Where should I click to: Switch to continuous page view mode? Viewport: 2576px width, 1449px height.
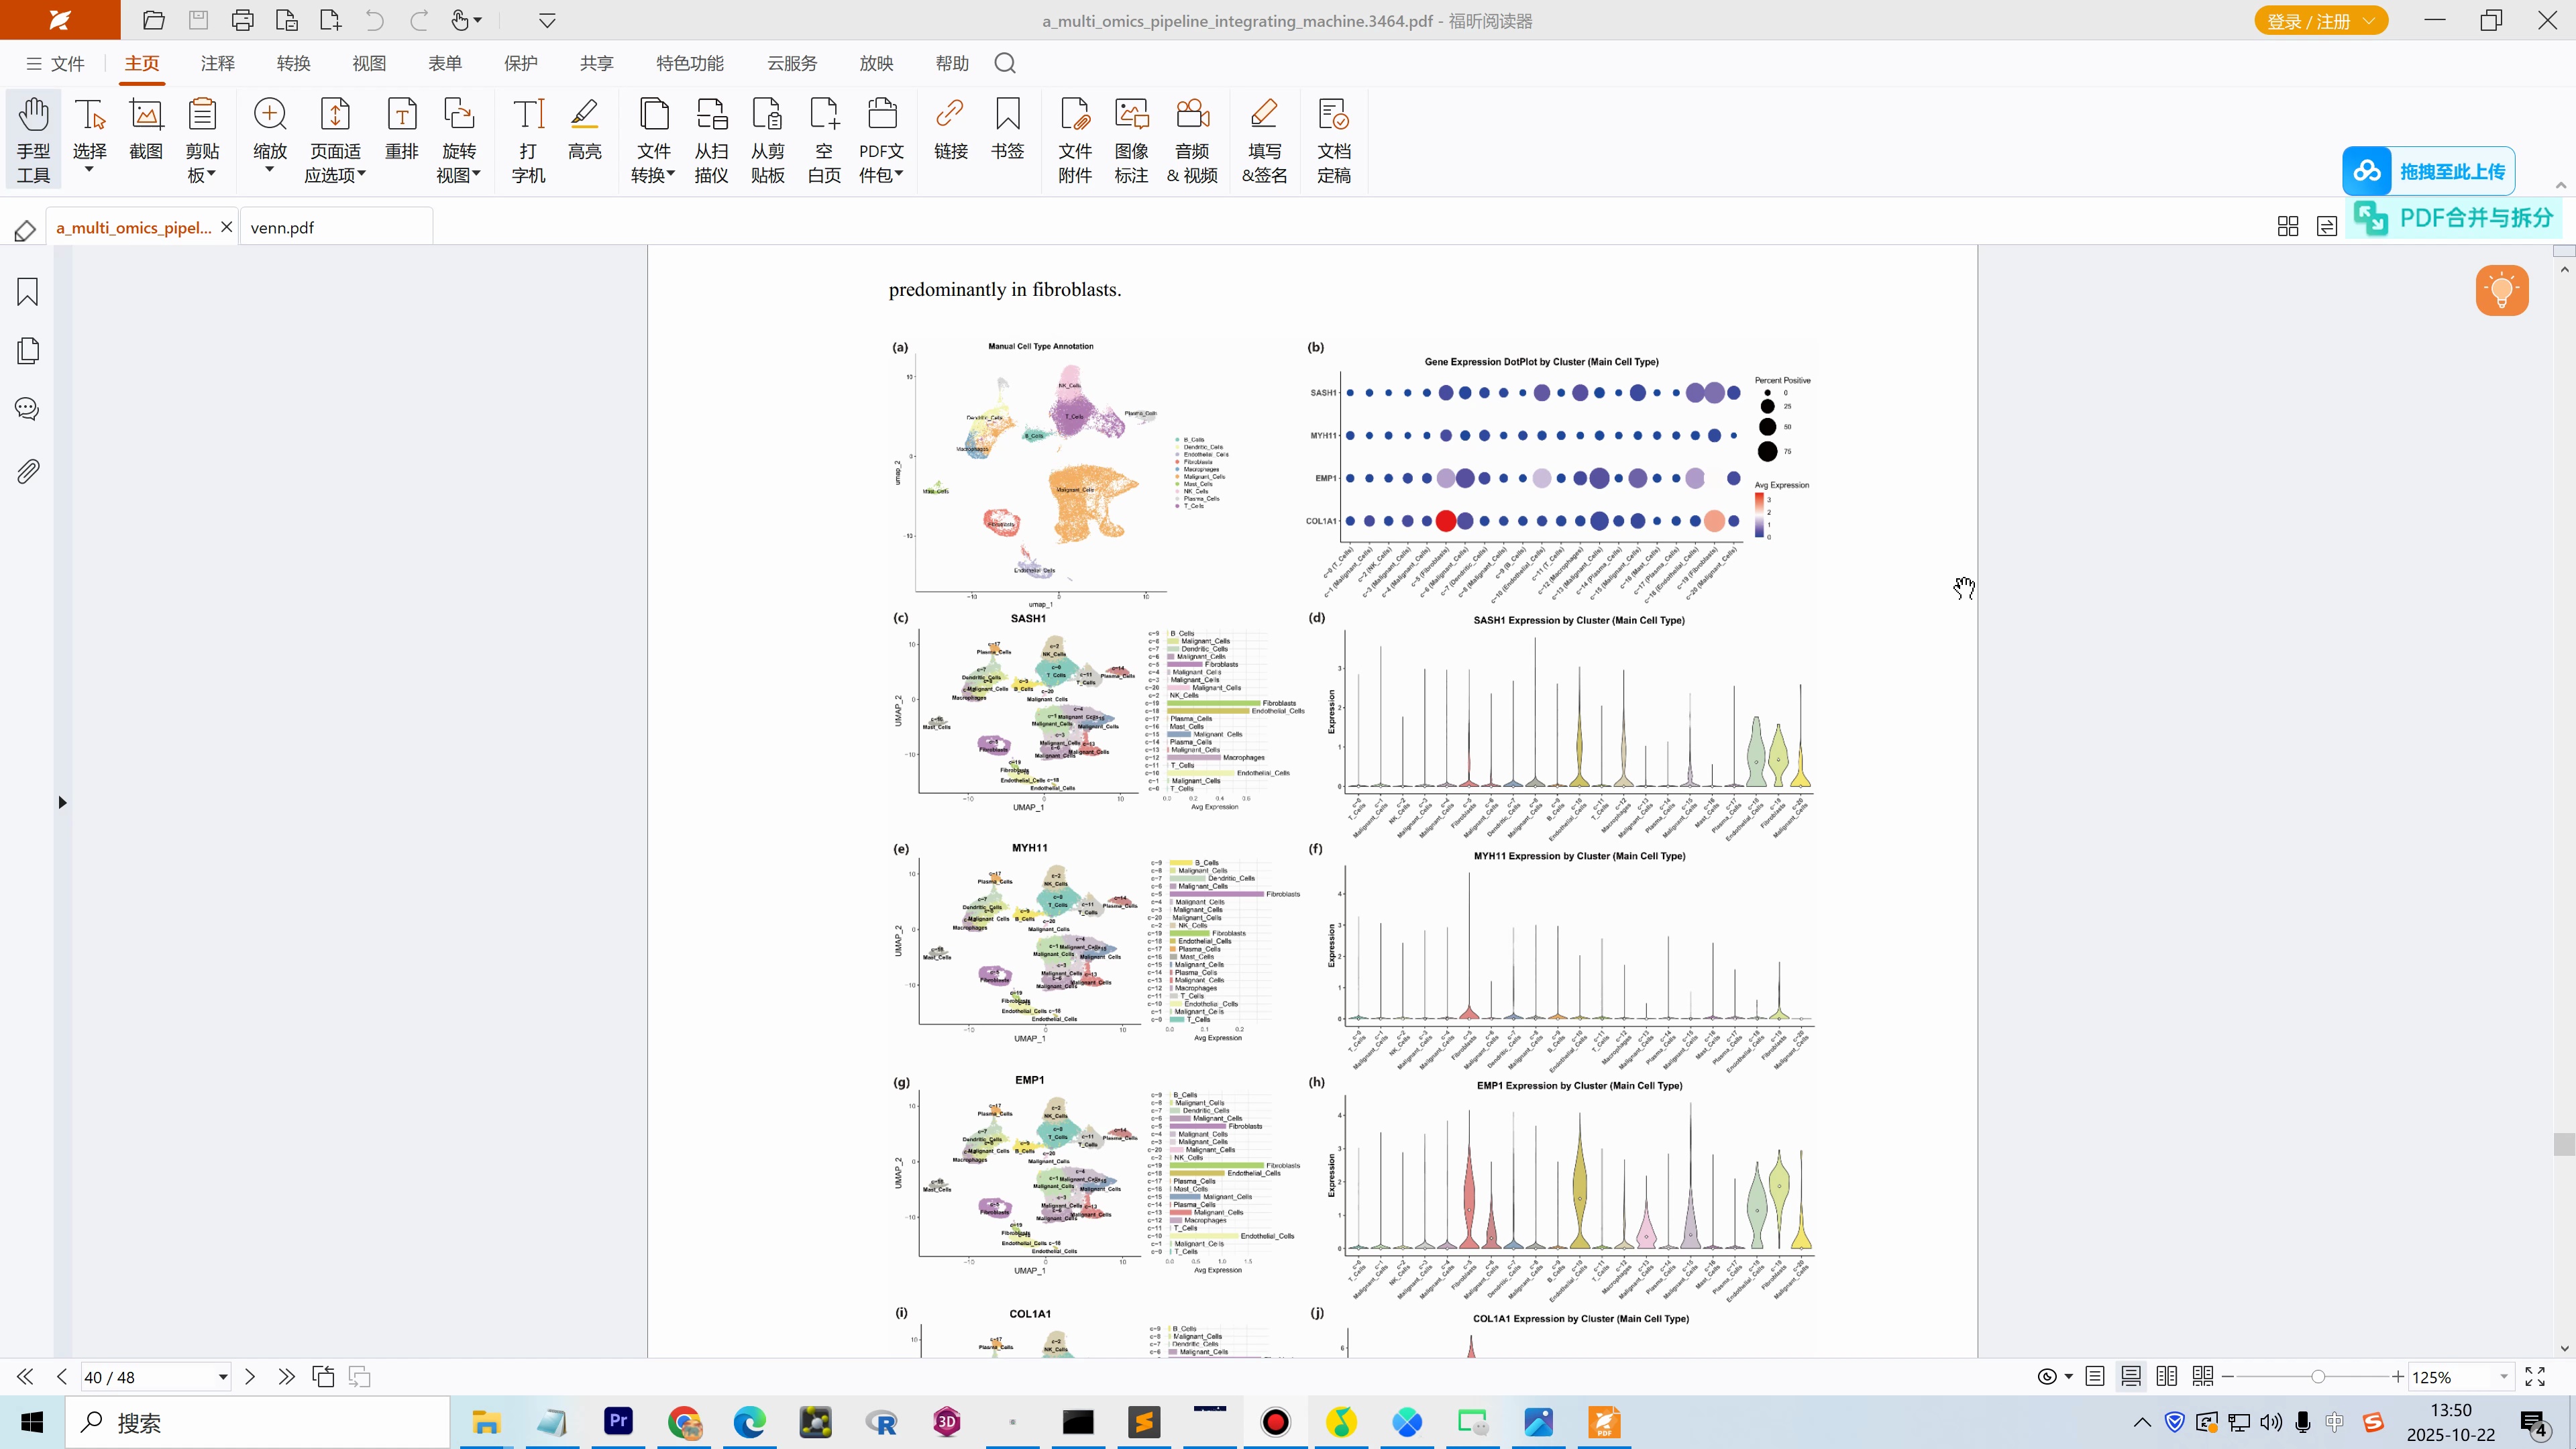(2131, 1377)
